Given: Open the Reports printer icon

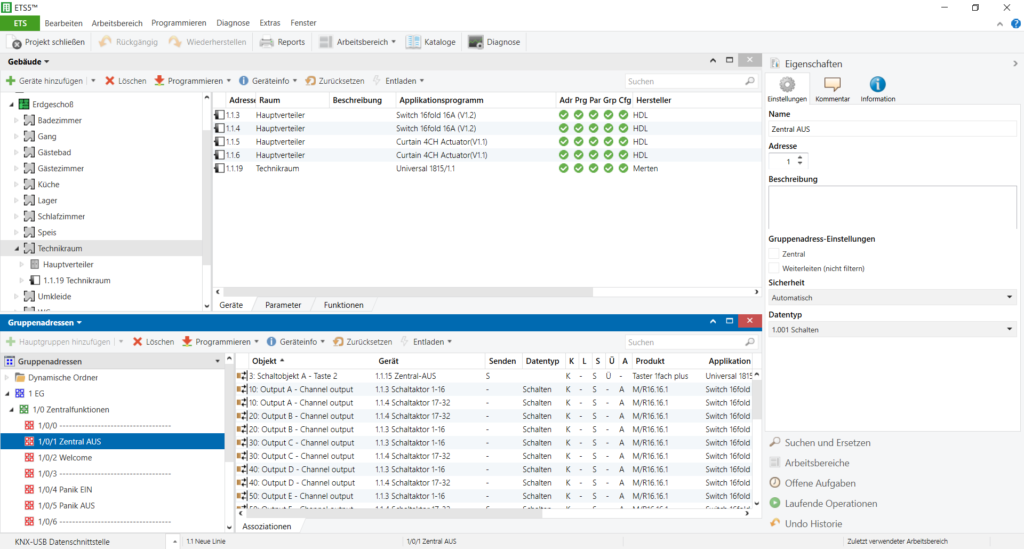Looking at the screenshot, I should (x=266, y=42).
